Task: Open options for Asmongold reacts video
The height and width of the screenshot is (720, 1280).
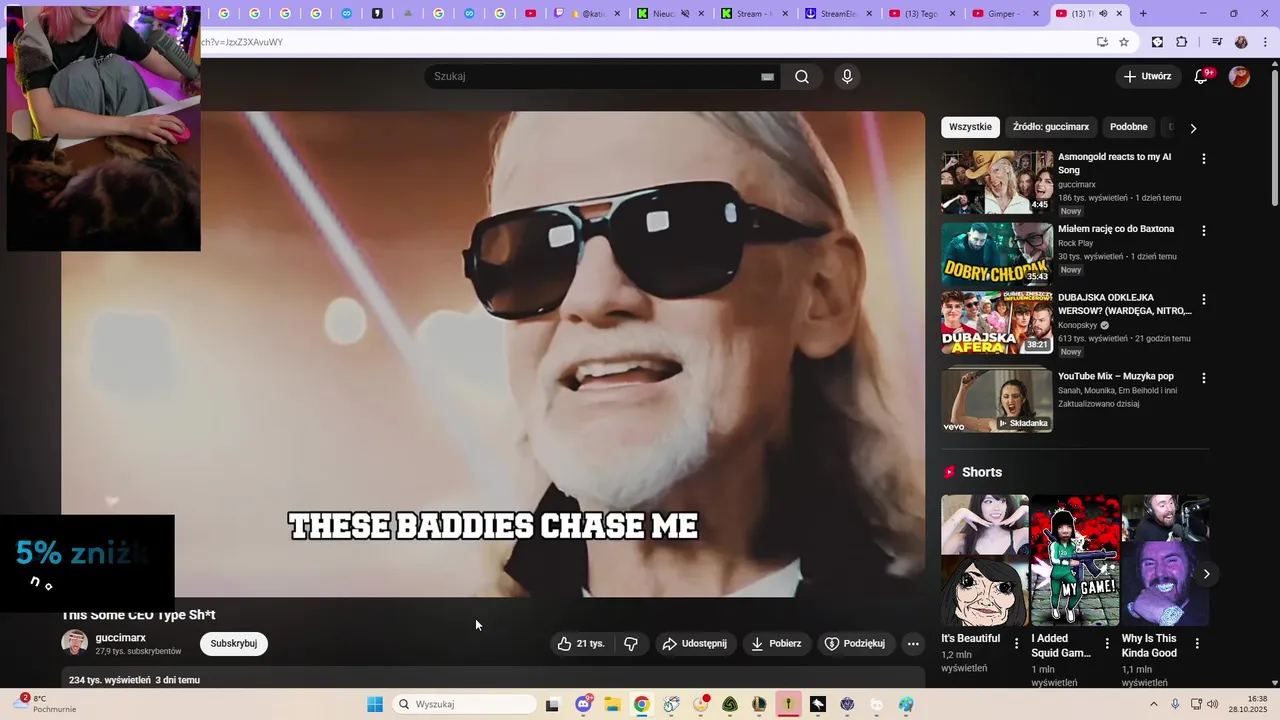Action: tap(1204, 159)
